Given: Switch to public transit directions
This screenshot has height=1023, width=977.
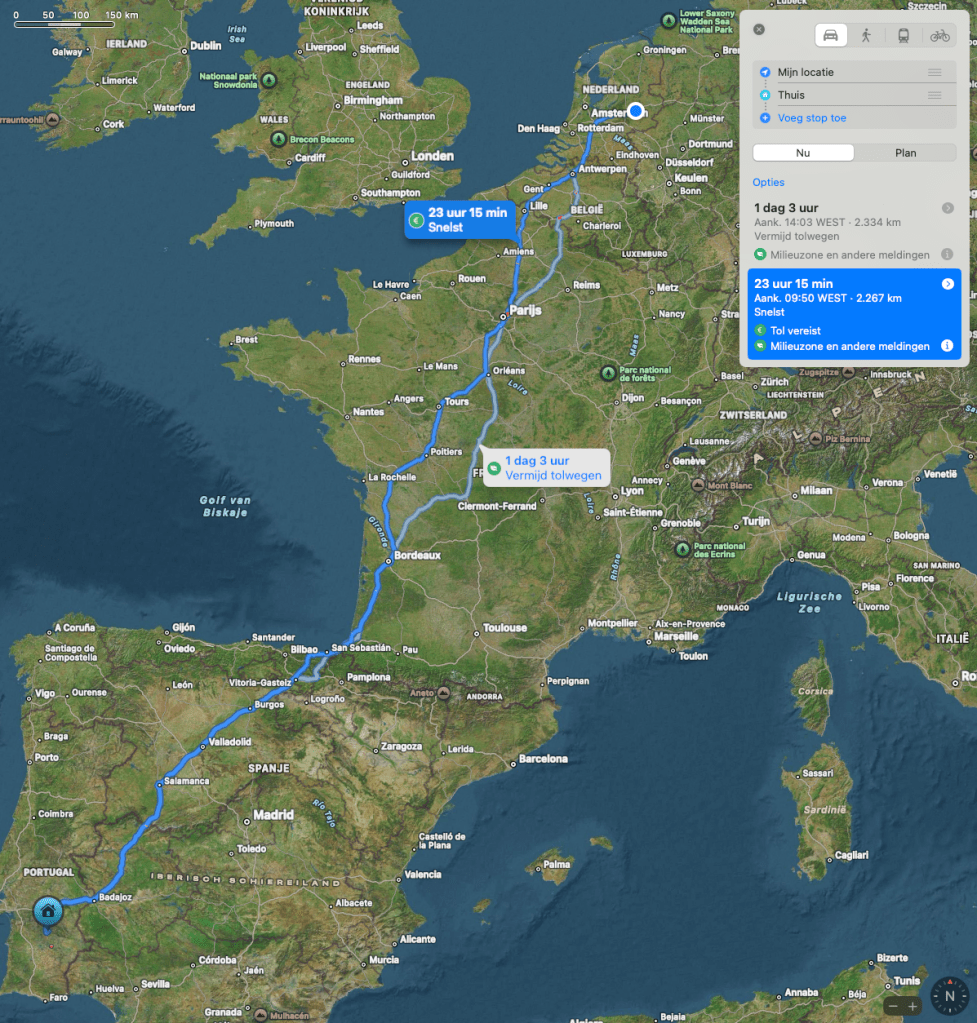Looking at the screenshot, I should tap(903, 35).
